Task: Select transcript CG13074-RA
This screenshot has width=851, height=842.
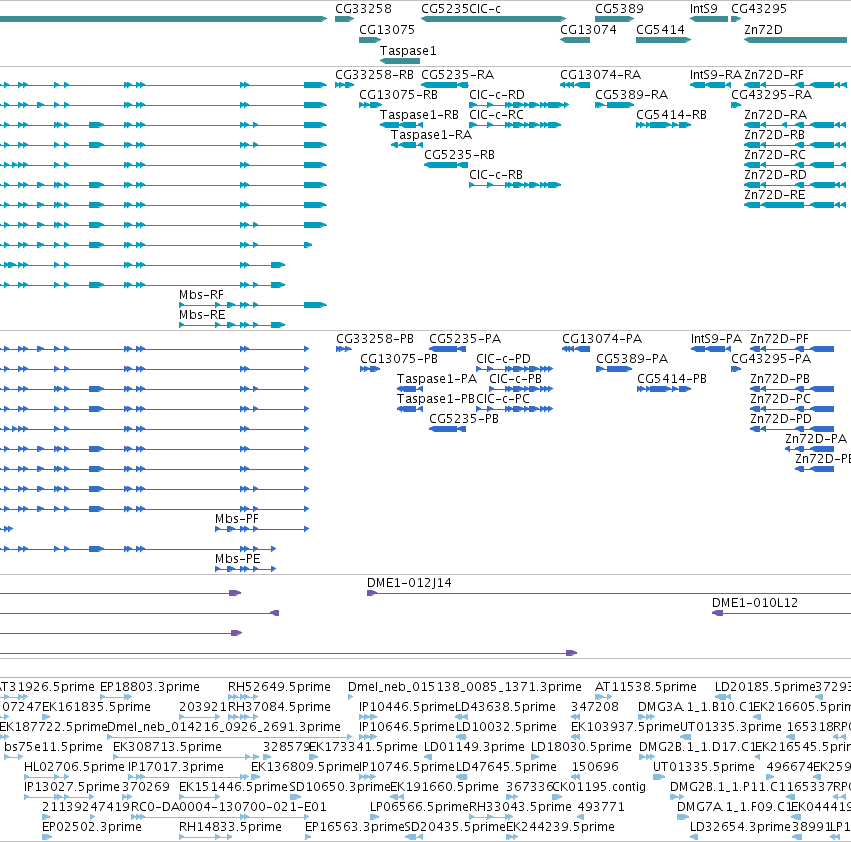Action: (x=575, y=85)
